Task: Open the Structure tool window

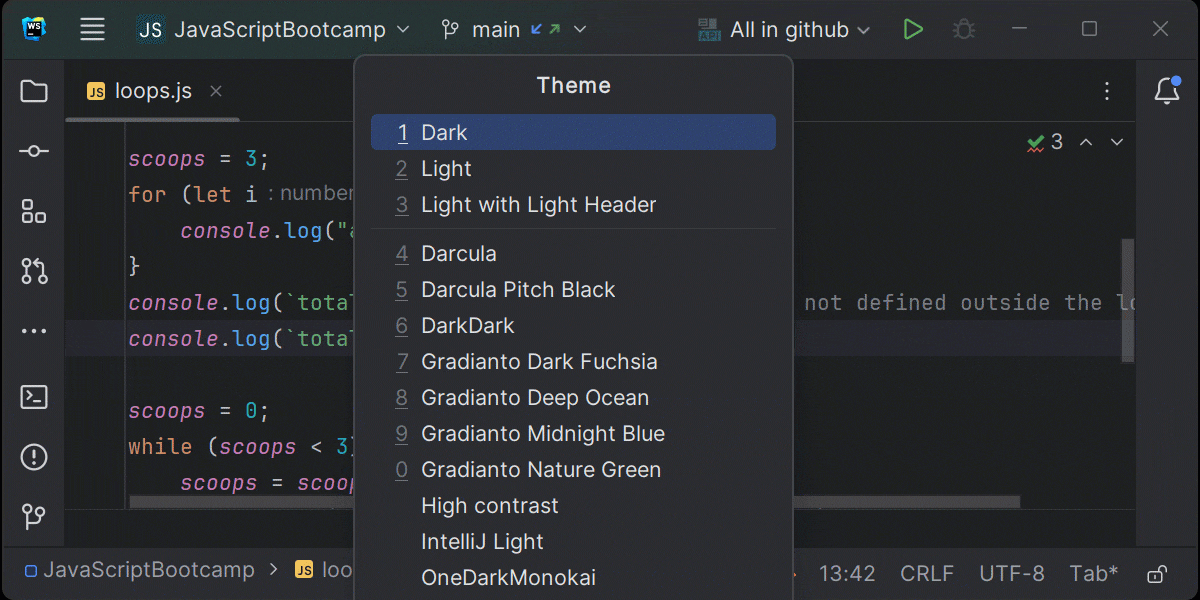Action: (x=33, y=211)
